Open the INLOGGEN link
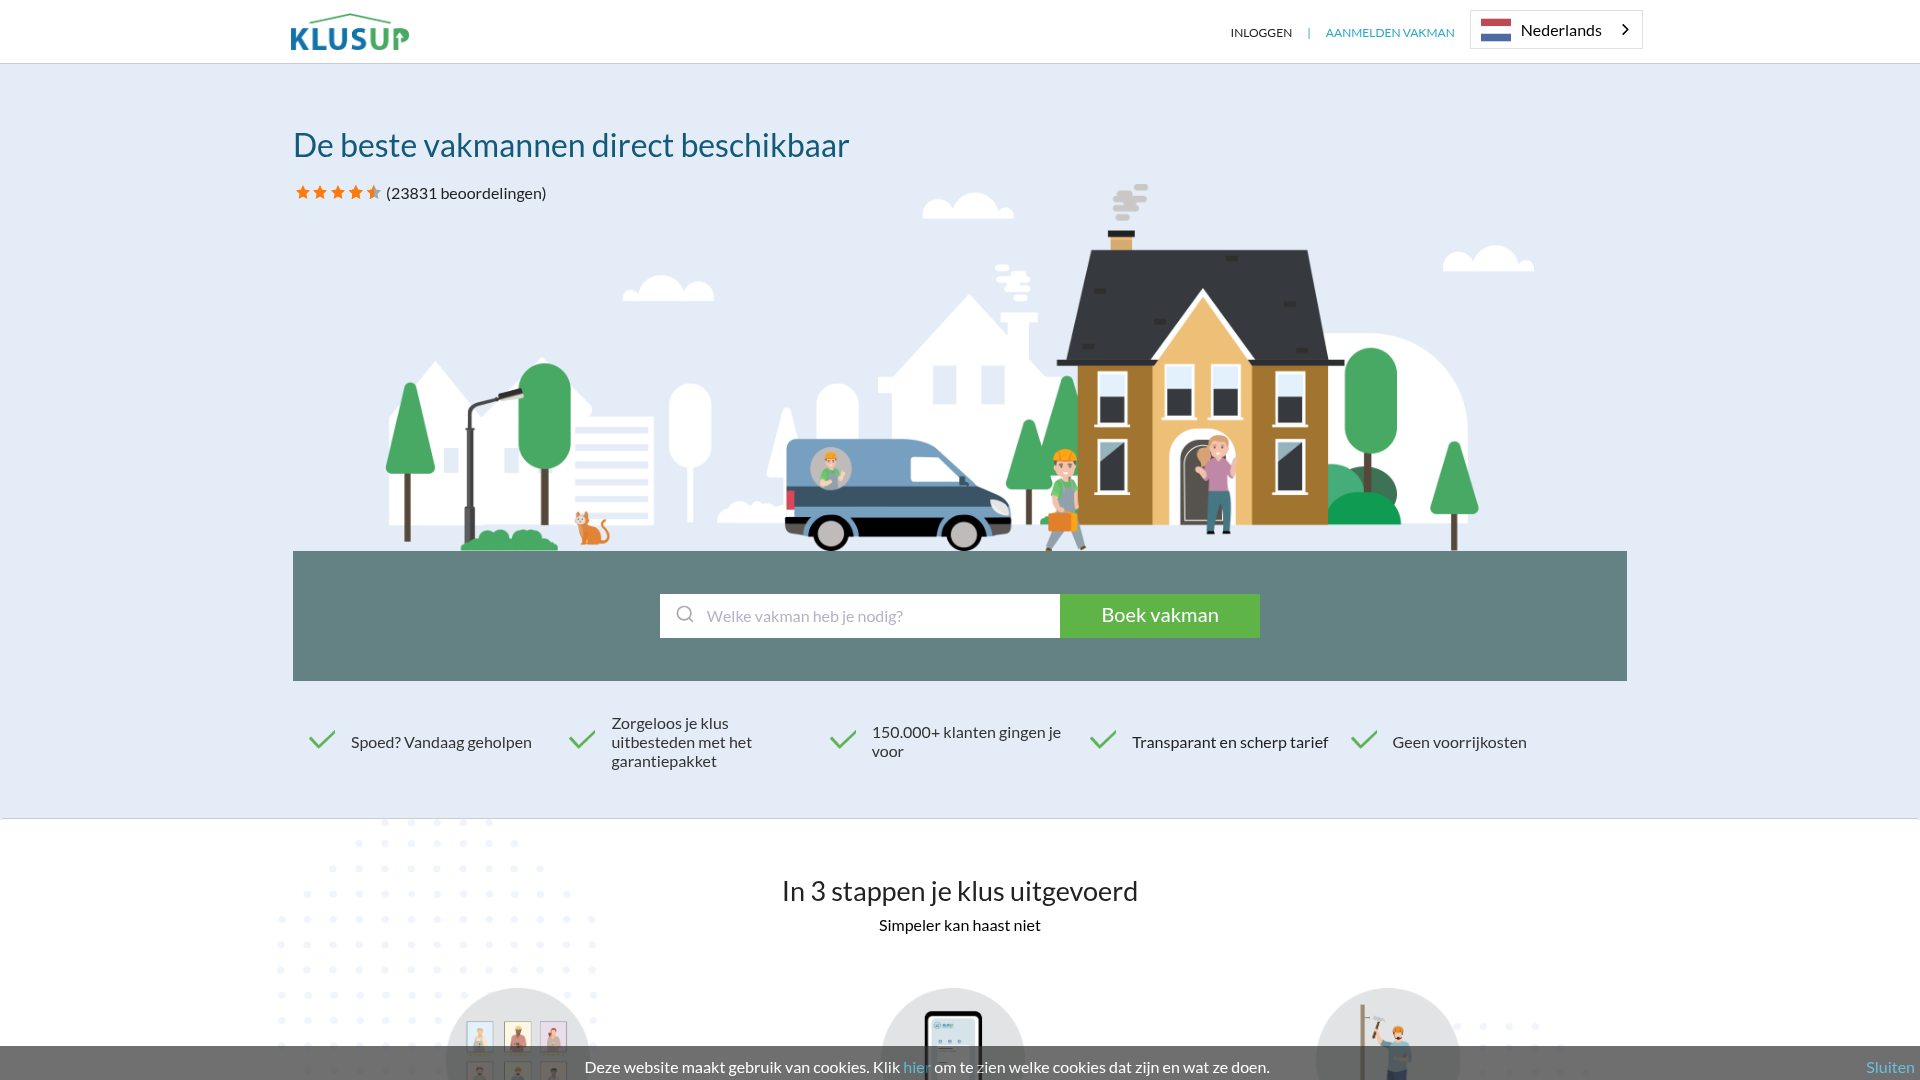This screenshot has width=1920, height=1080. 1260,33
